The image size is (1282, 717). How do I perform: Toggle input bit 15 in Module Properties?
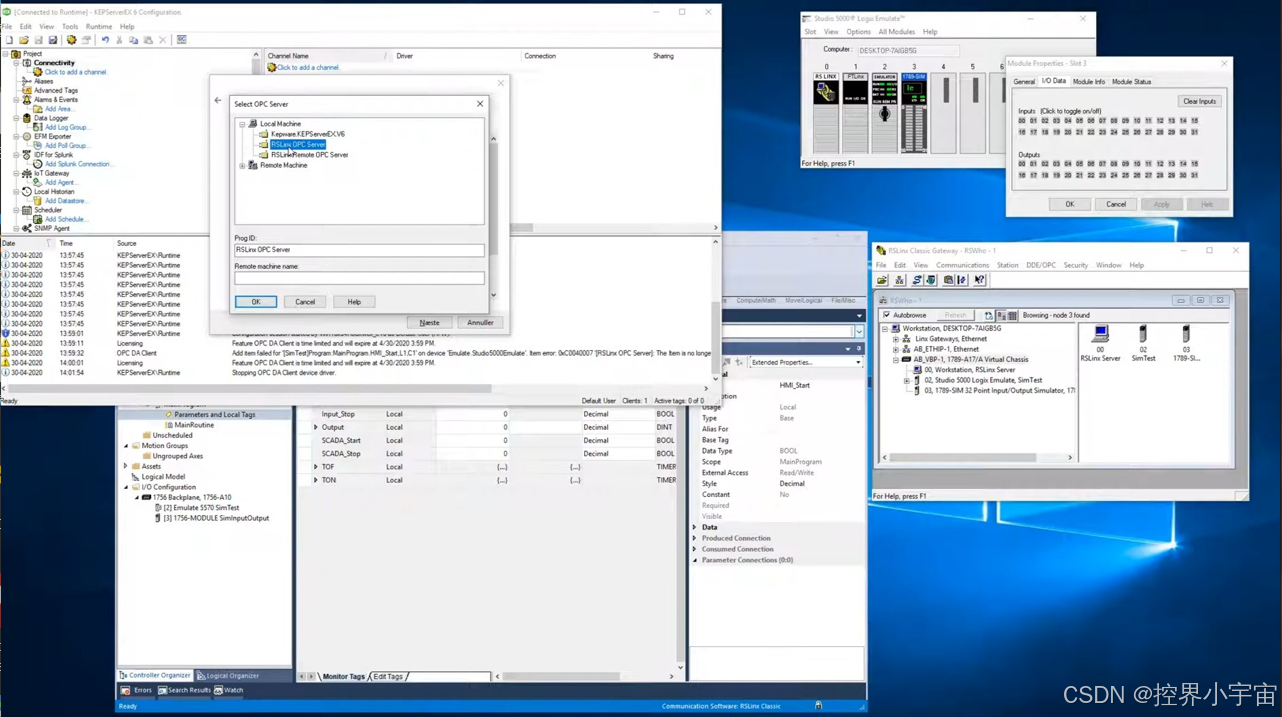click(x=1194, y=121)
